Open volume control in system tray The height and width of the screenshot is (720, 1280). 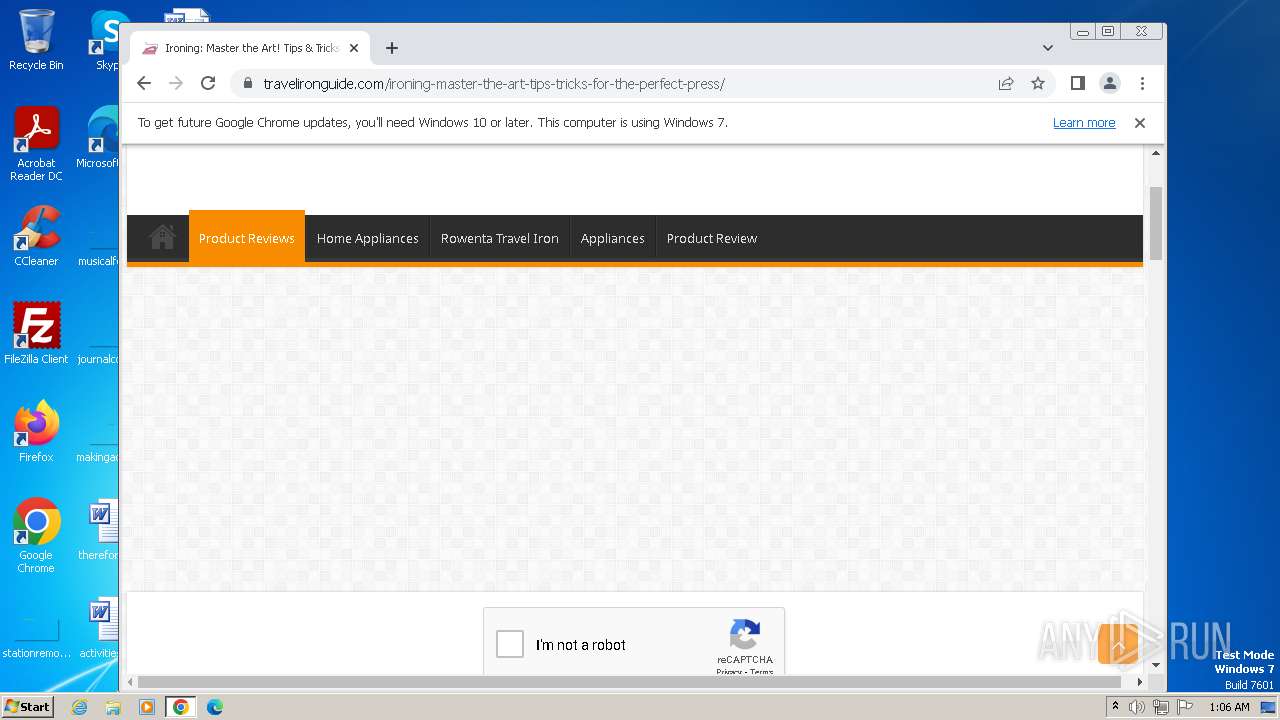[x=1137, y=707]
